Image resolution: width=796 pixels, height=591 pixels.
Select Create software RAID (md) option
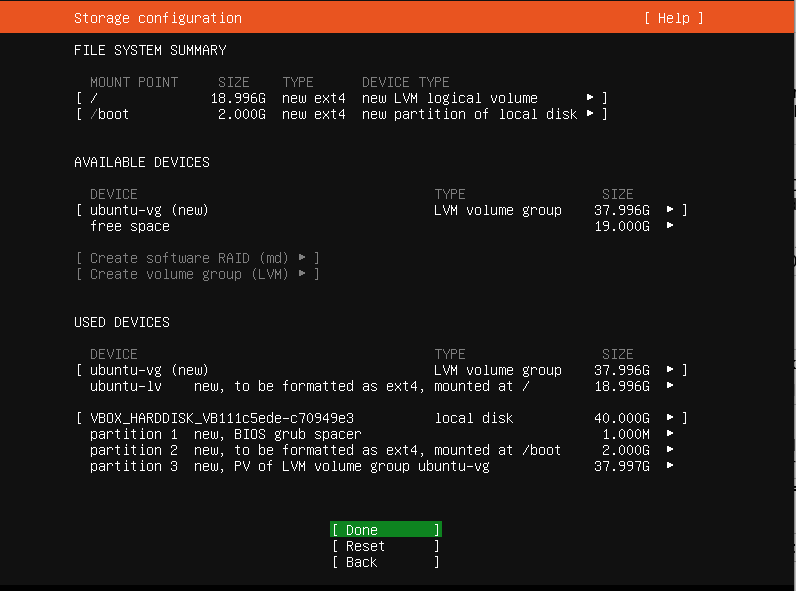tap(197, 258)
